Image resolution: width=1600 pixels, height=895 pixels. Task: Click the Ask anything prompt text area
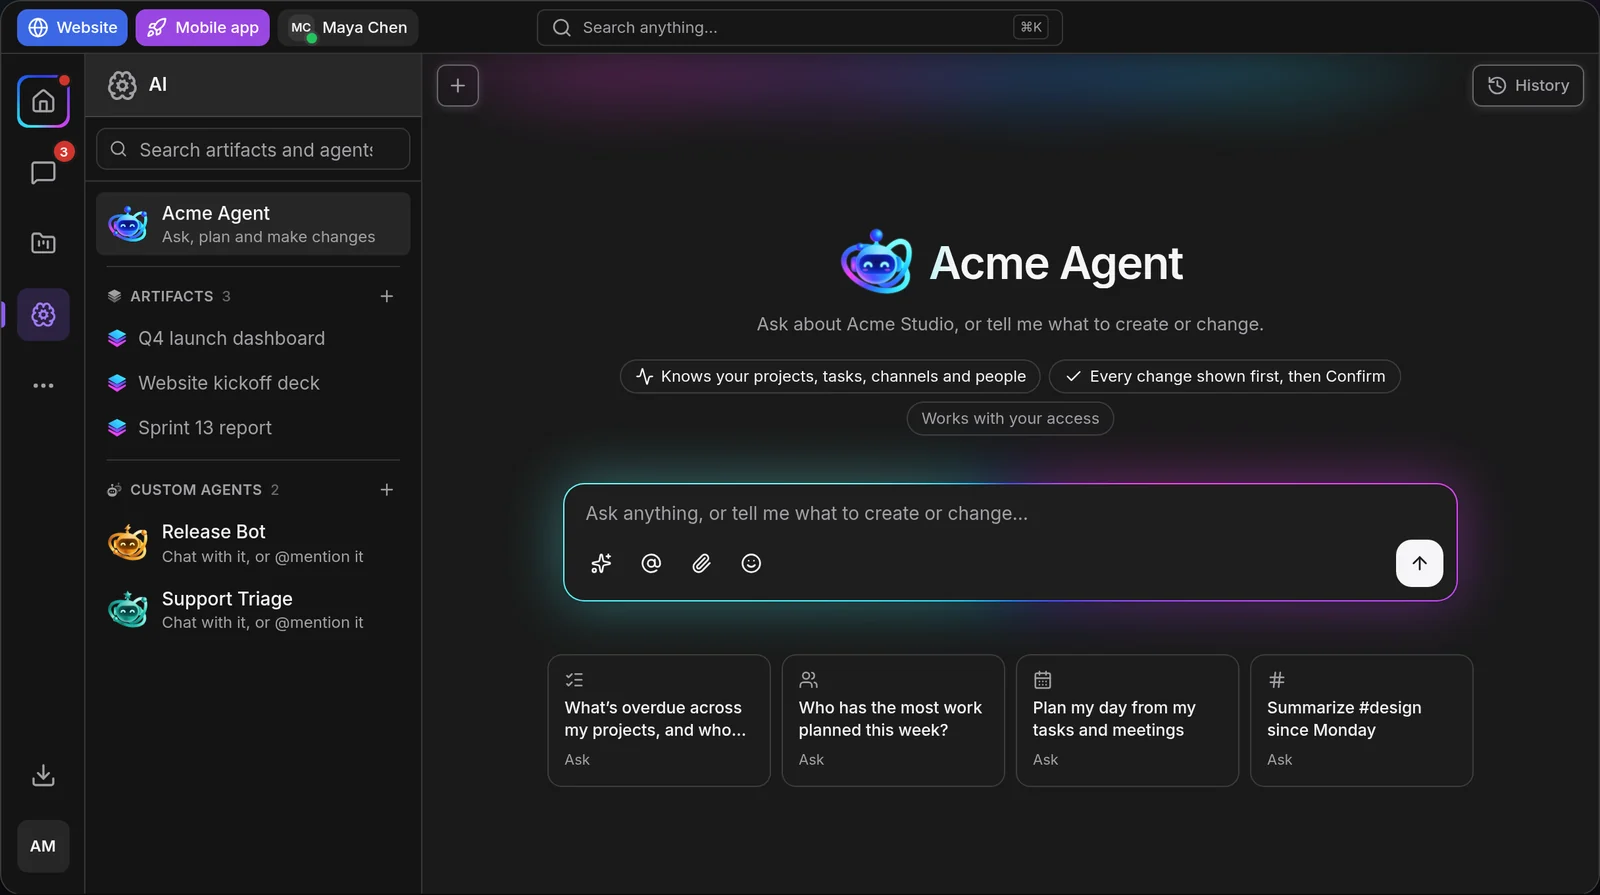[1010, 513]
